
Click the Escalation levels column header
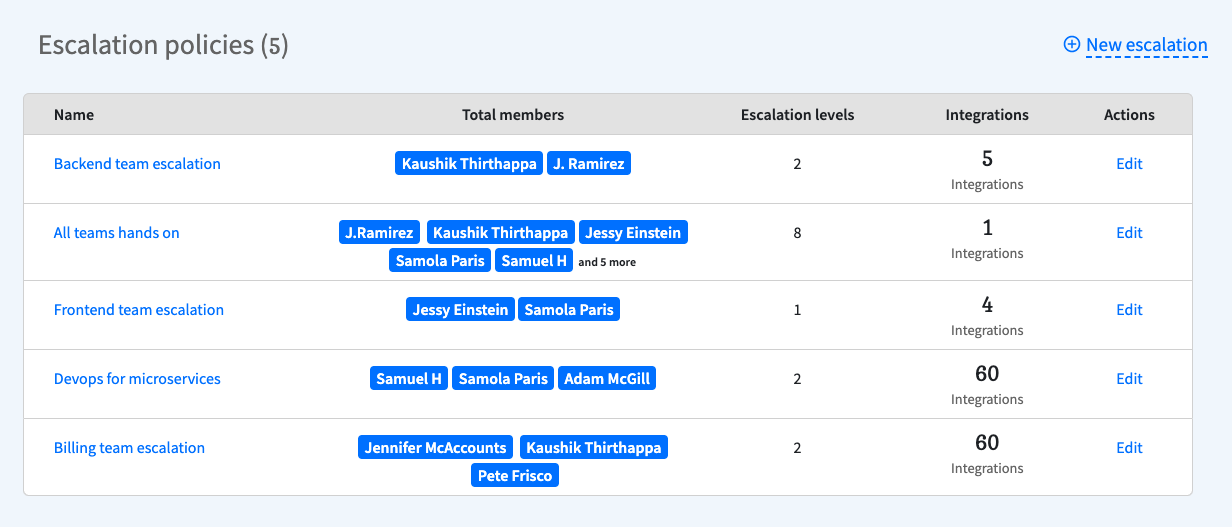(x=797, y=115)
